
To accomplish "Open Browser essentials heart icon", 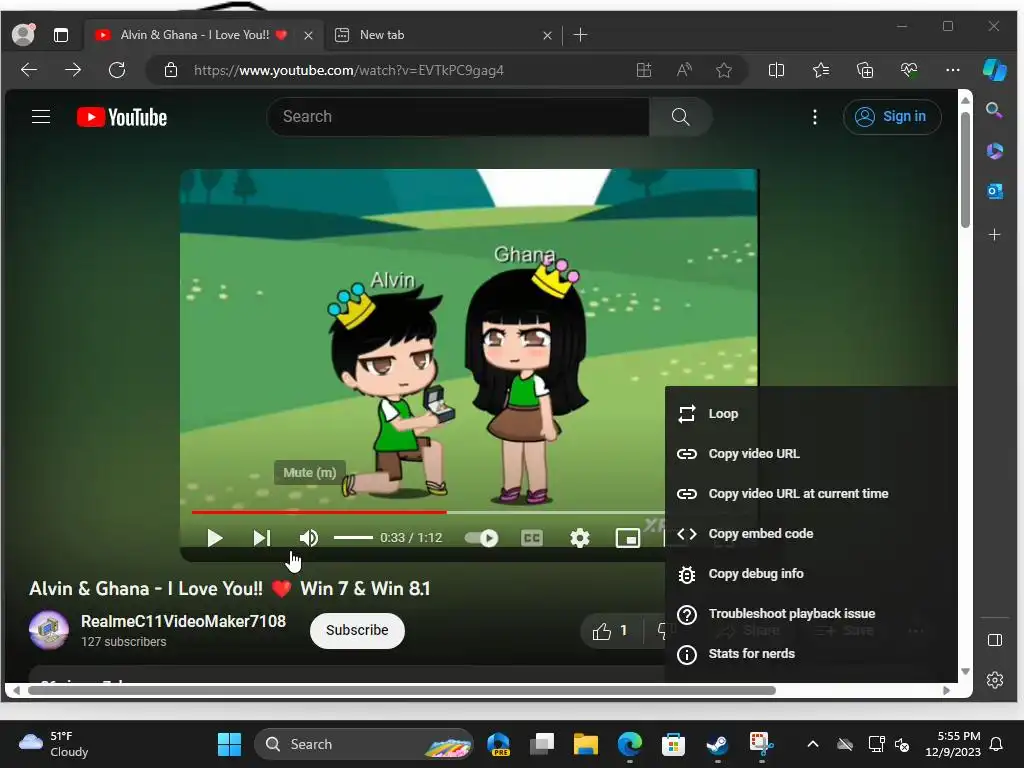I will (x=909, y=70).
